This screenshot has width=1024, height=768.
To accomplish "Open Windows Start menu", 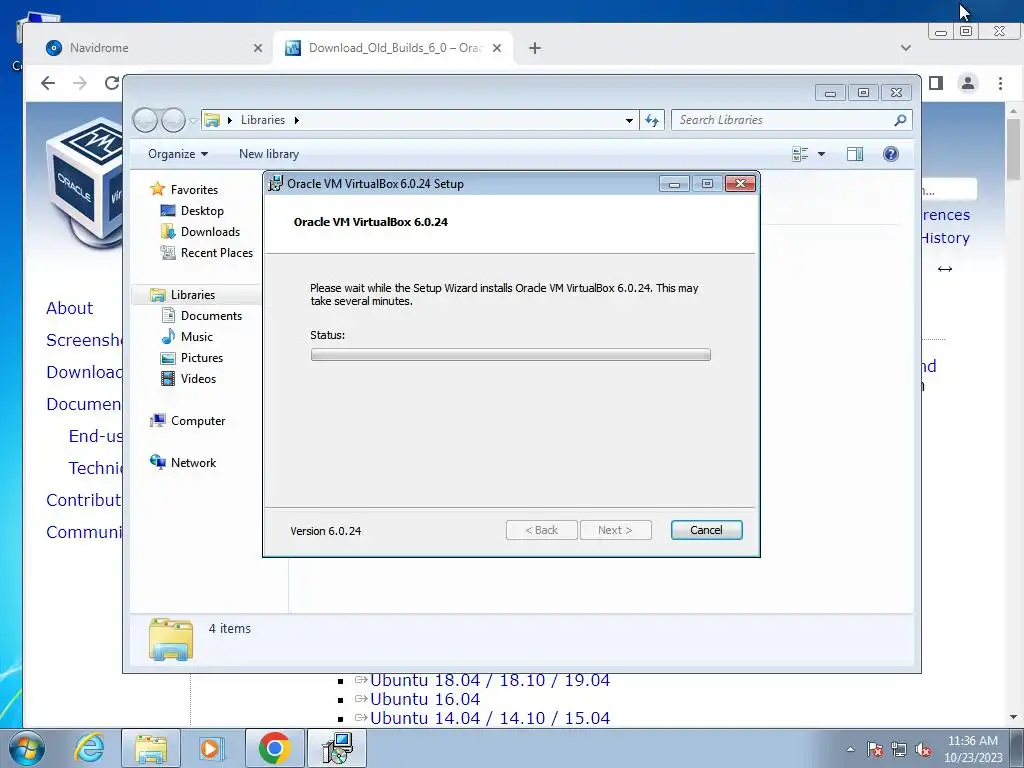I will click(25, 748).
